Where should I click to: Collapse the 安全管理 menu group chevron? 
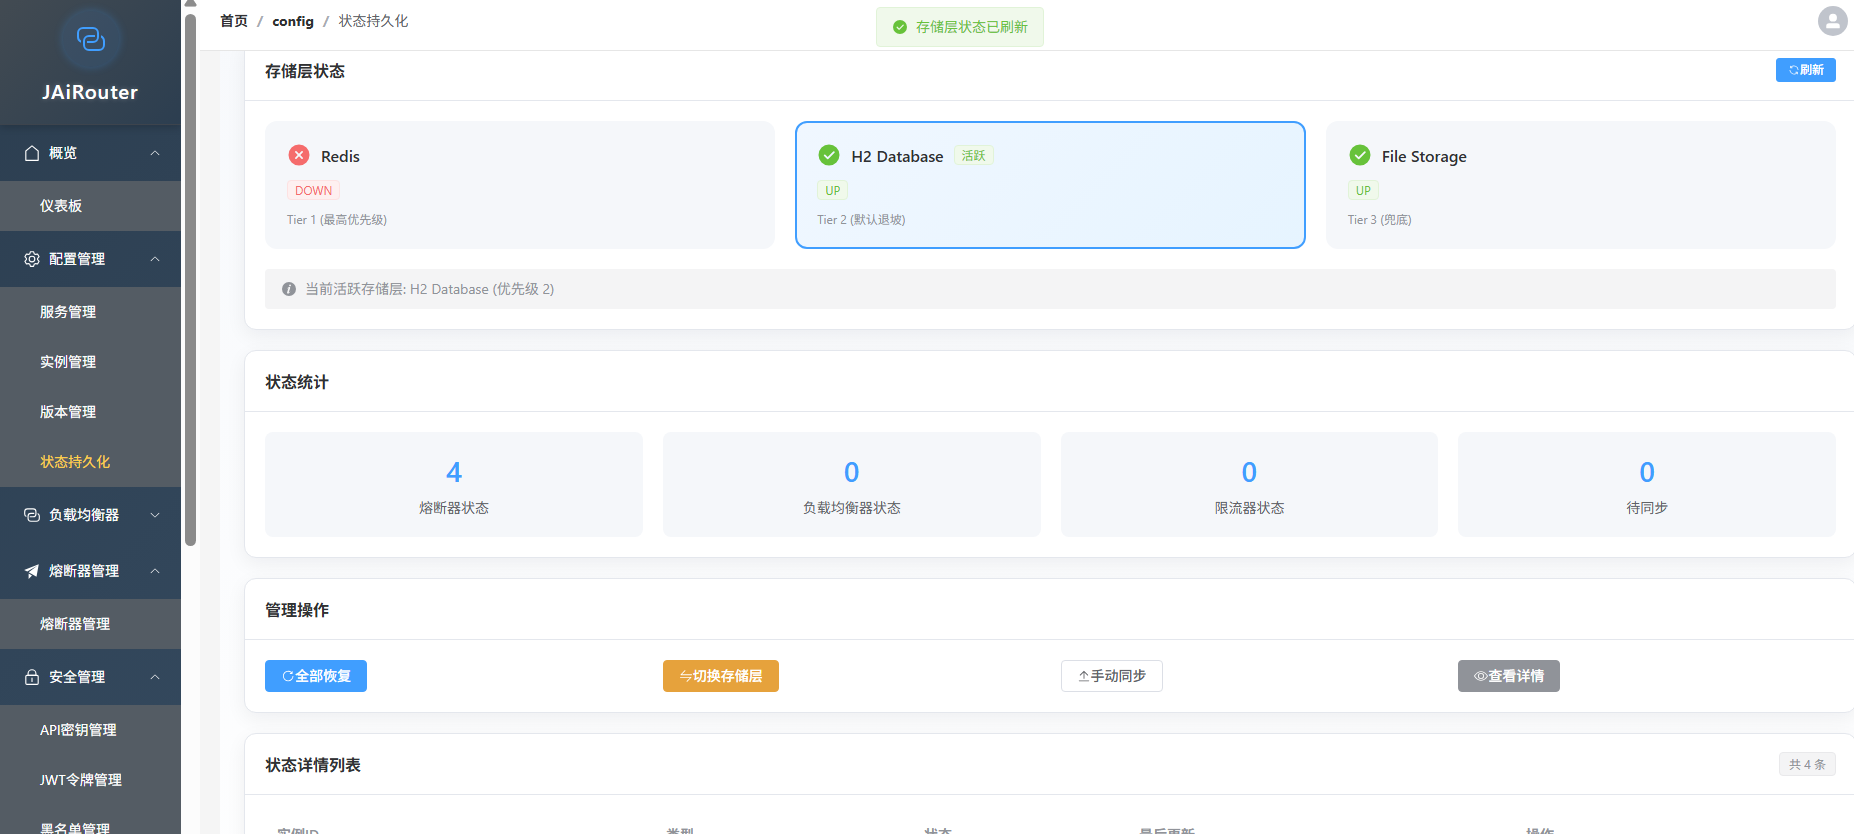(155, 677)
